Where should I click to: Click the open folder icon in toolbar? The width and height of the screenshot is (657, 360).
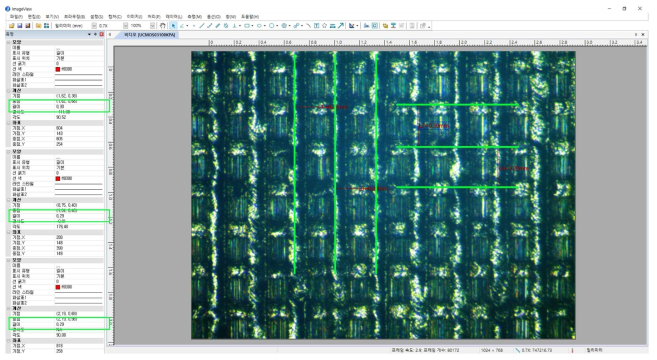click(11, 26)
